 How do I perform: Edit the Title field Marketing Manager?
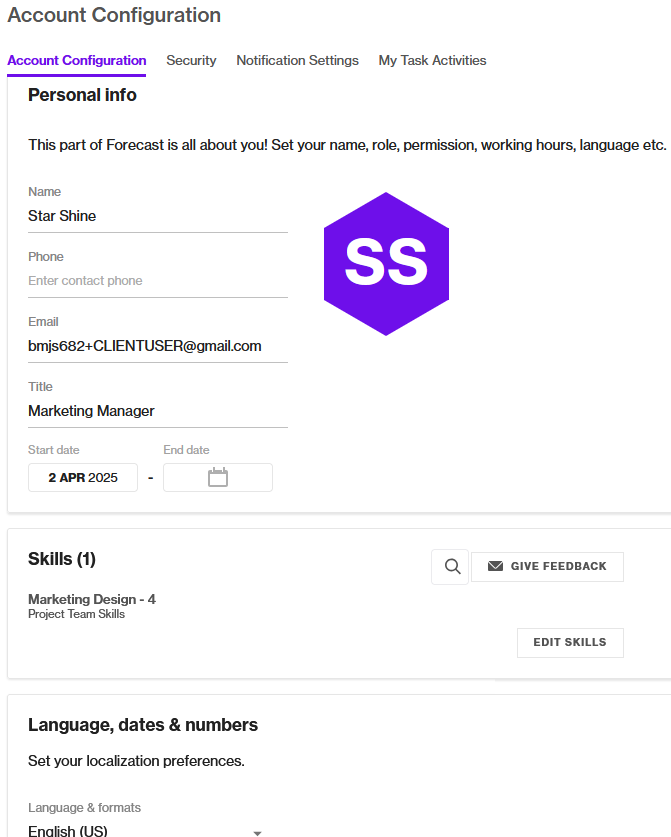pyautogui.click(x=157, y=411)
